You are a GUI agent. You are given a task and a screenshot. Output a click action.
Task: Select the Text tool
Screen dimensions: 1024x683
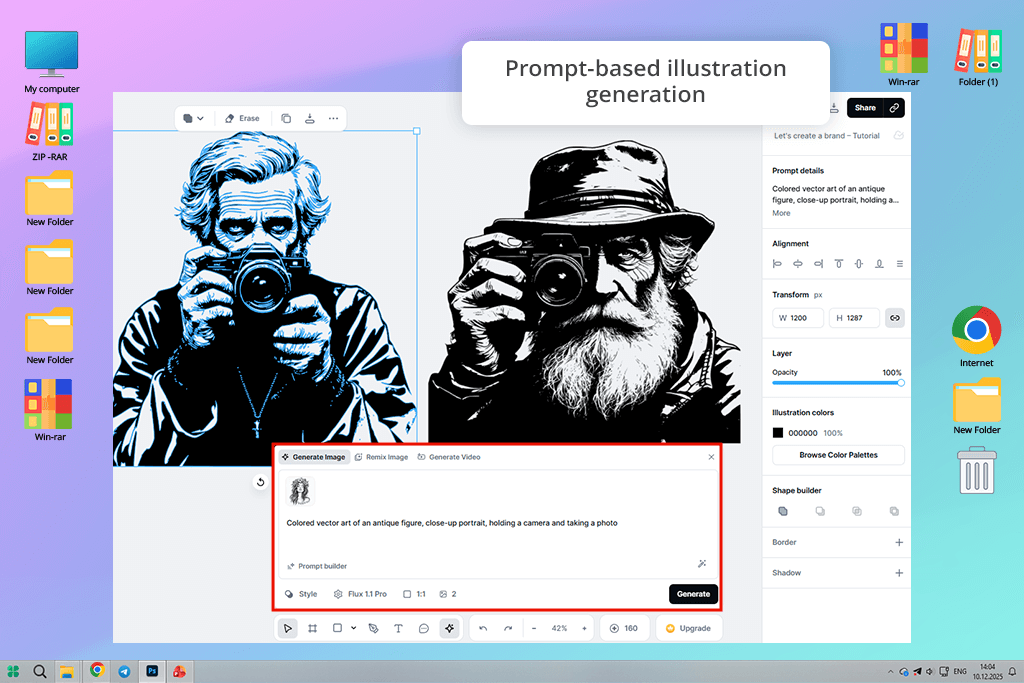click(398, 628)
